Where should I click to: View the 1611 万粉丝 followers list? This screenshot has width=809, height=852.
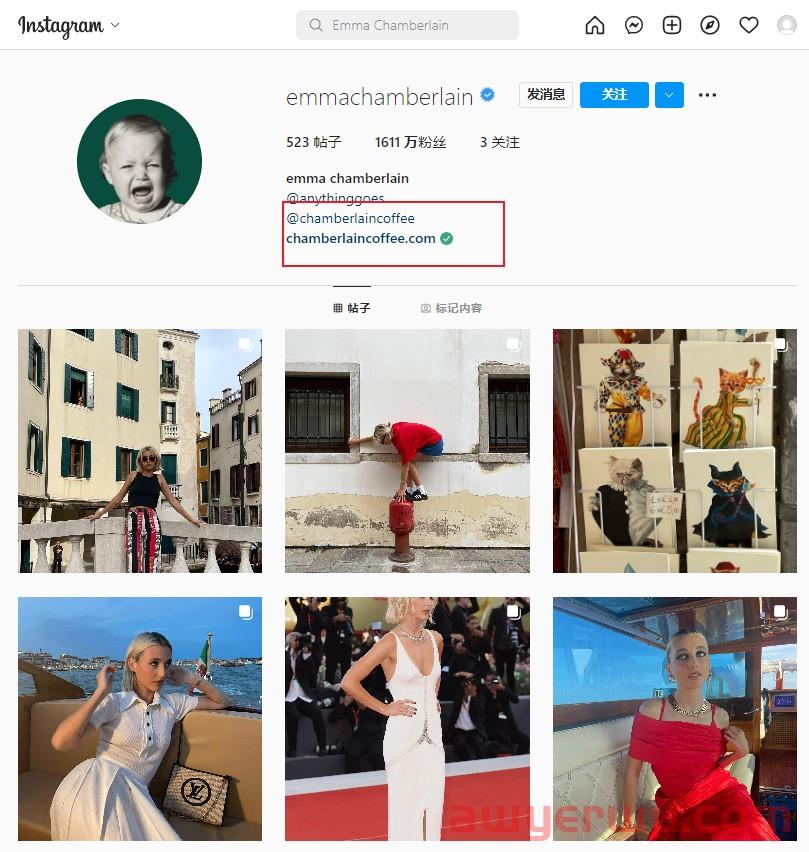coord(410,142)
